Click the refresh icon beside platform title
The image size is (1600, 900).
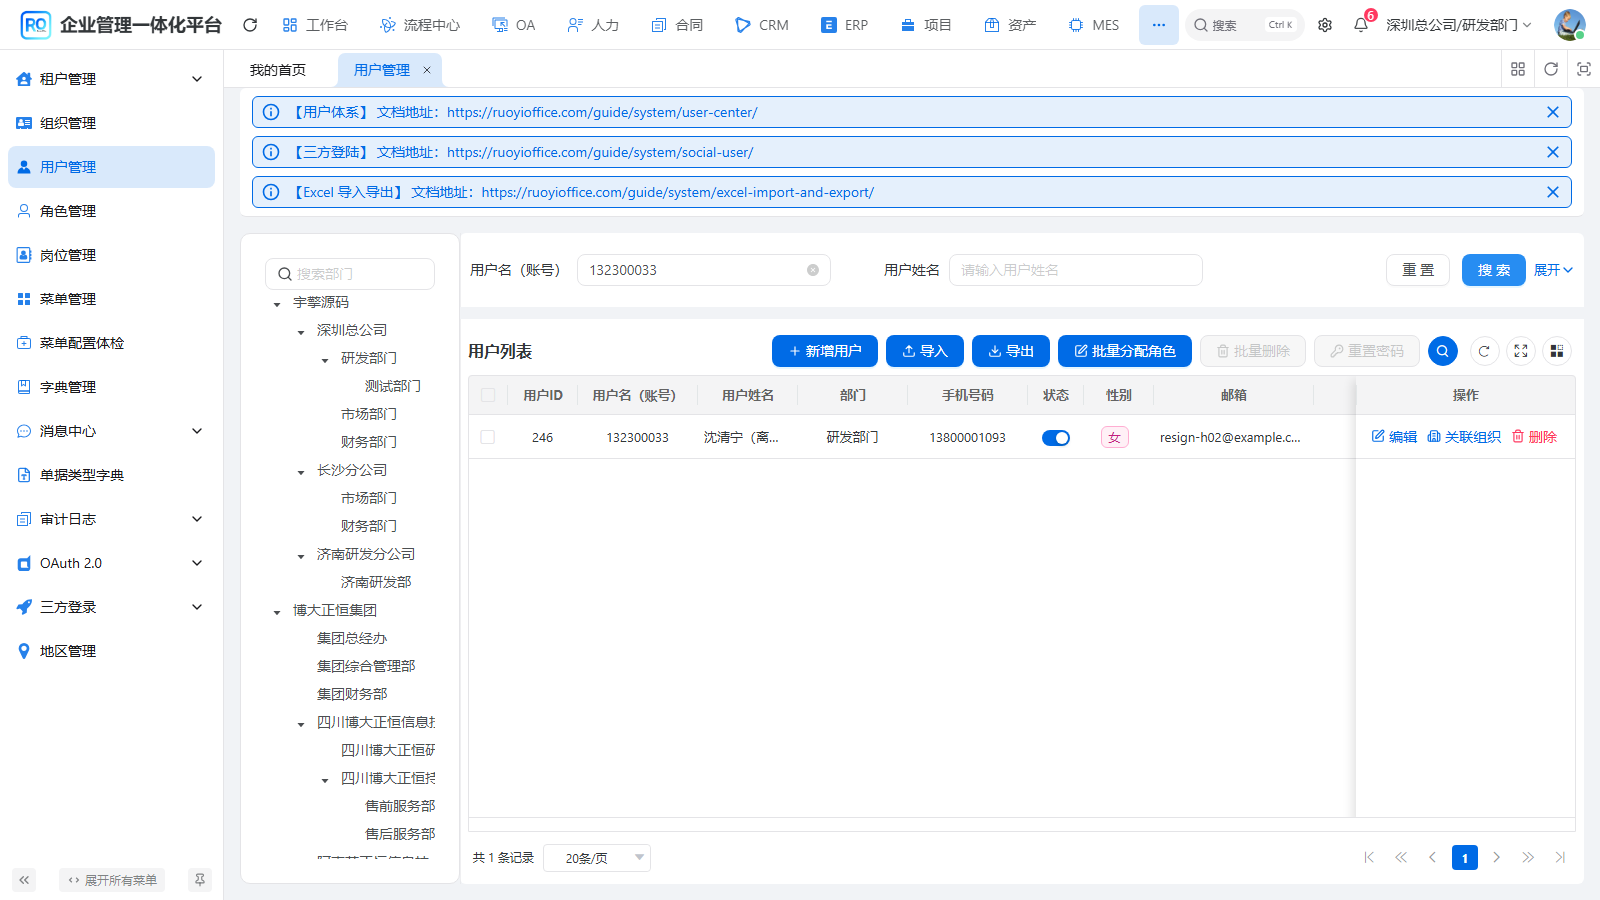click(x=250, y=25)
